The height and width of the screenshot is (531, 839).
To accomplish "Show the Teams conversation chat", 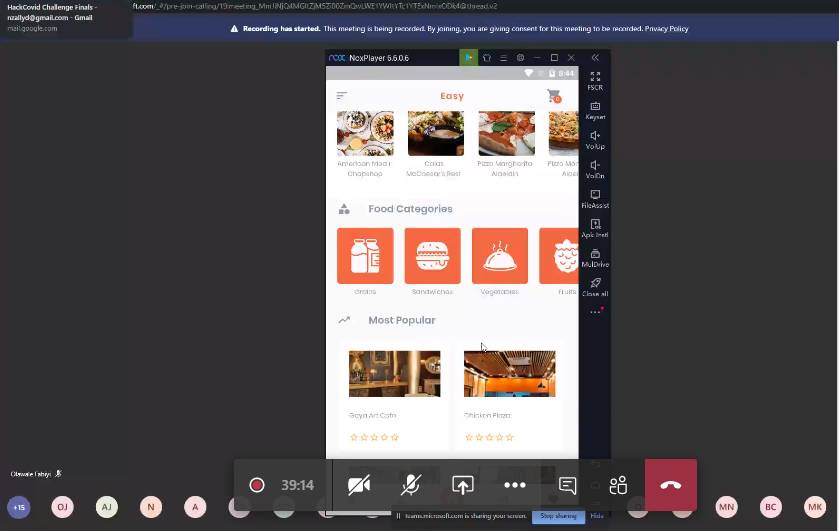I will [x=567, y=485].
